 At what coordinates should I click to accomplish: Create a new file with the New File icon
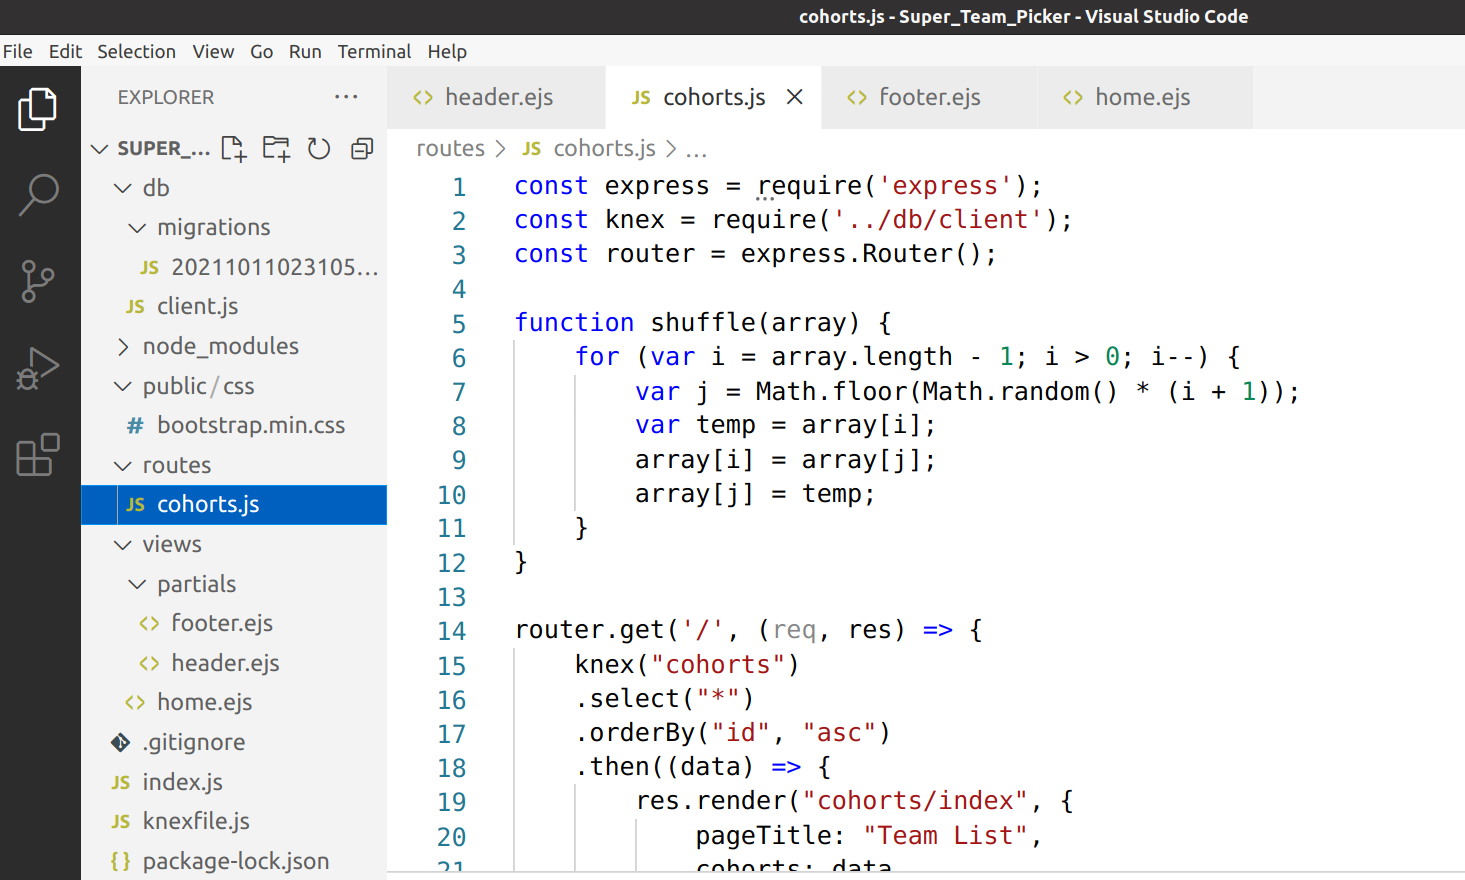(x=233, y=148)
